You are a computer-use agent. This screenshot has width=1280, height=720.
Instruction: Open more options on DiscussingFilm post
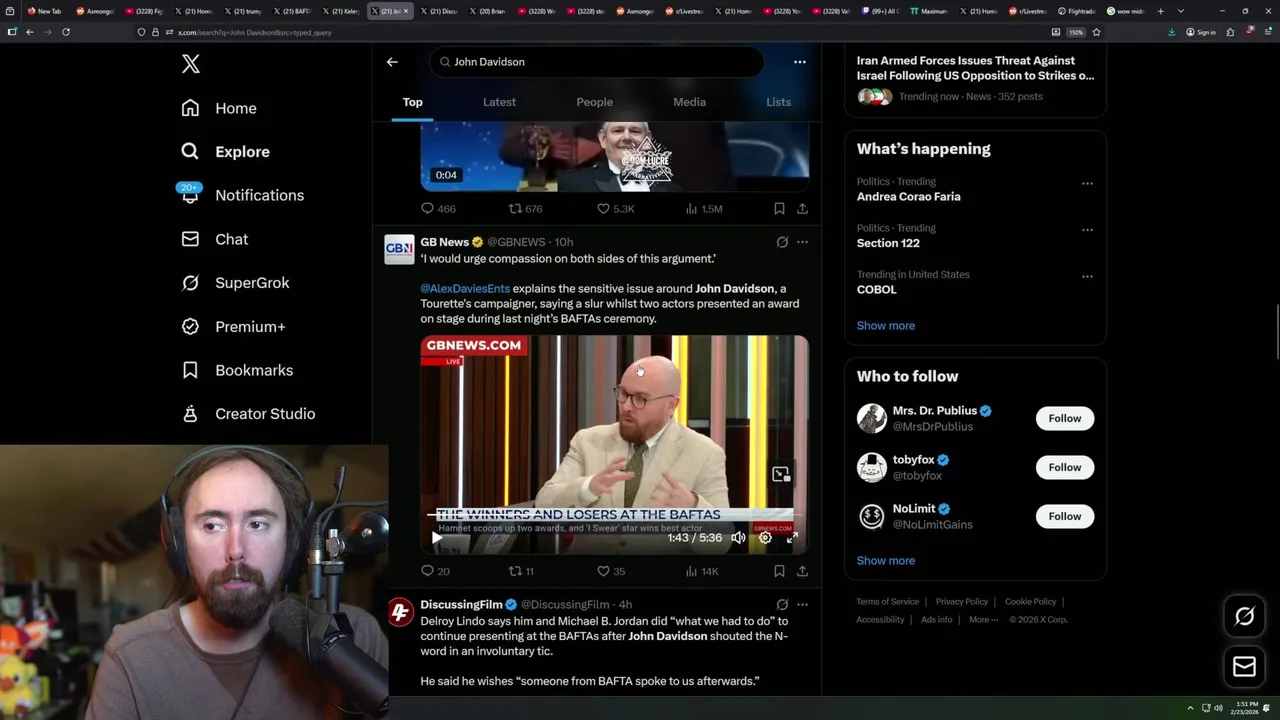802,605
